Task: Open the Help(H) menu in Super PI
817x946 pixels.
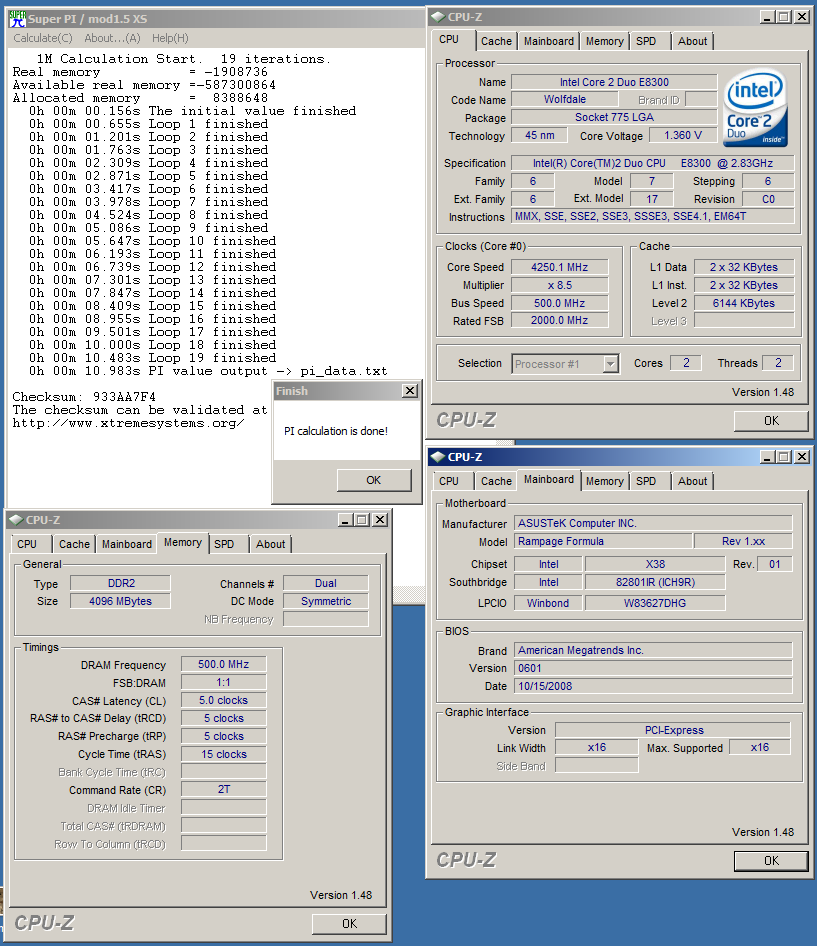Action: [170, 38]
